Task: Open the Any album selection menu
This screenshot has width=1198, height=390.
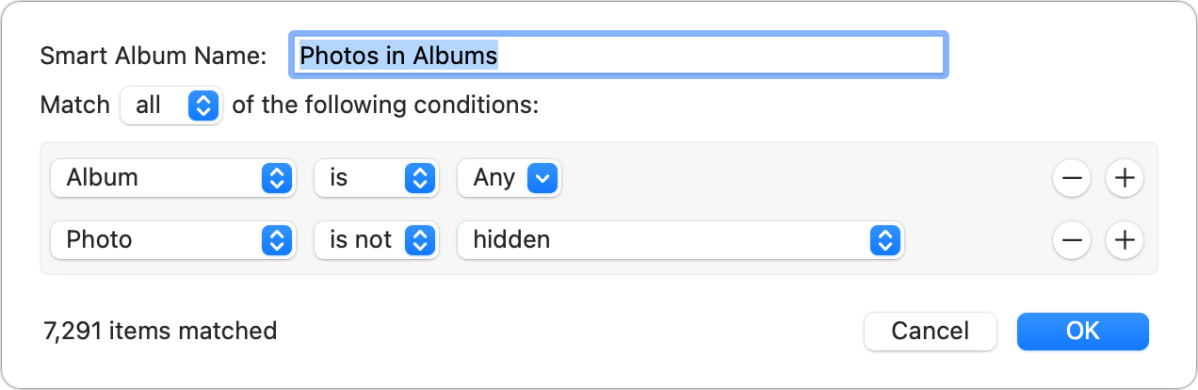Action: point(510,178)
